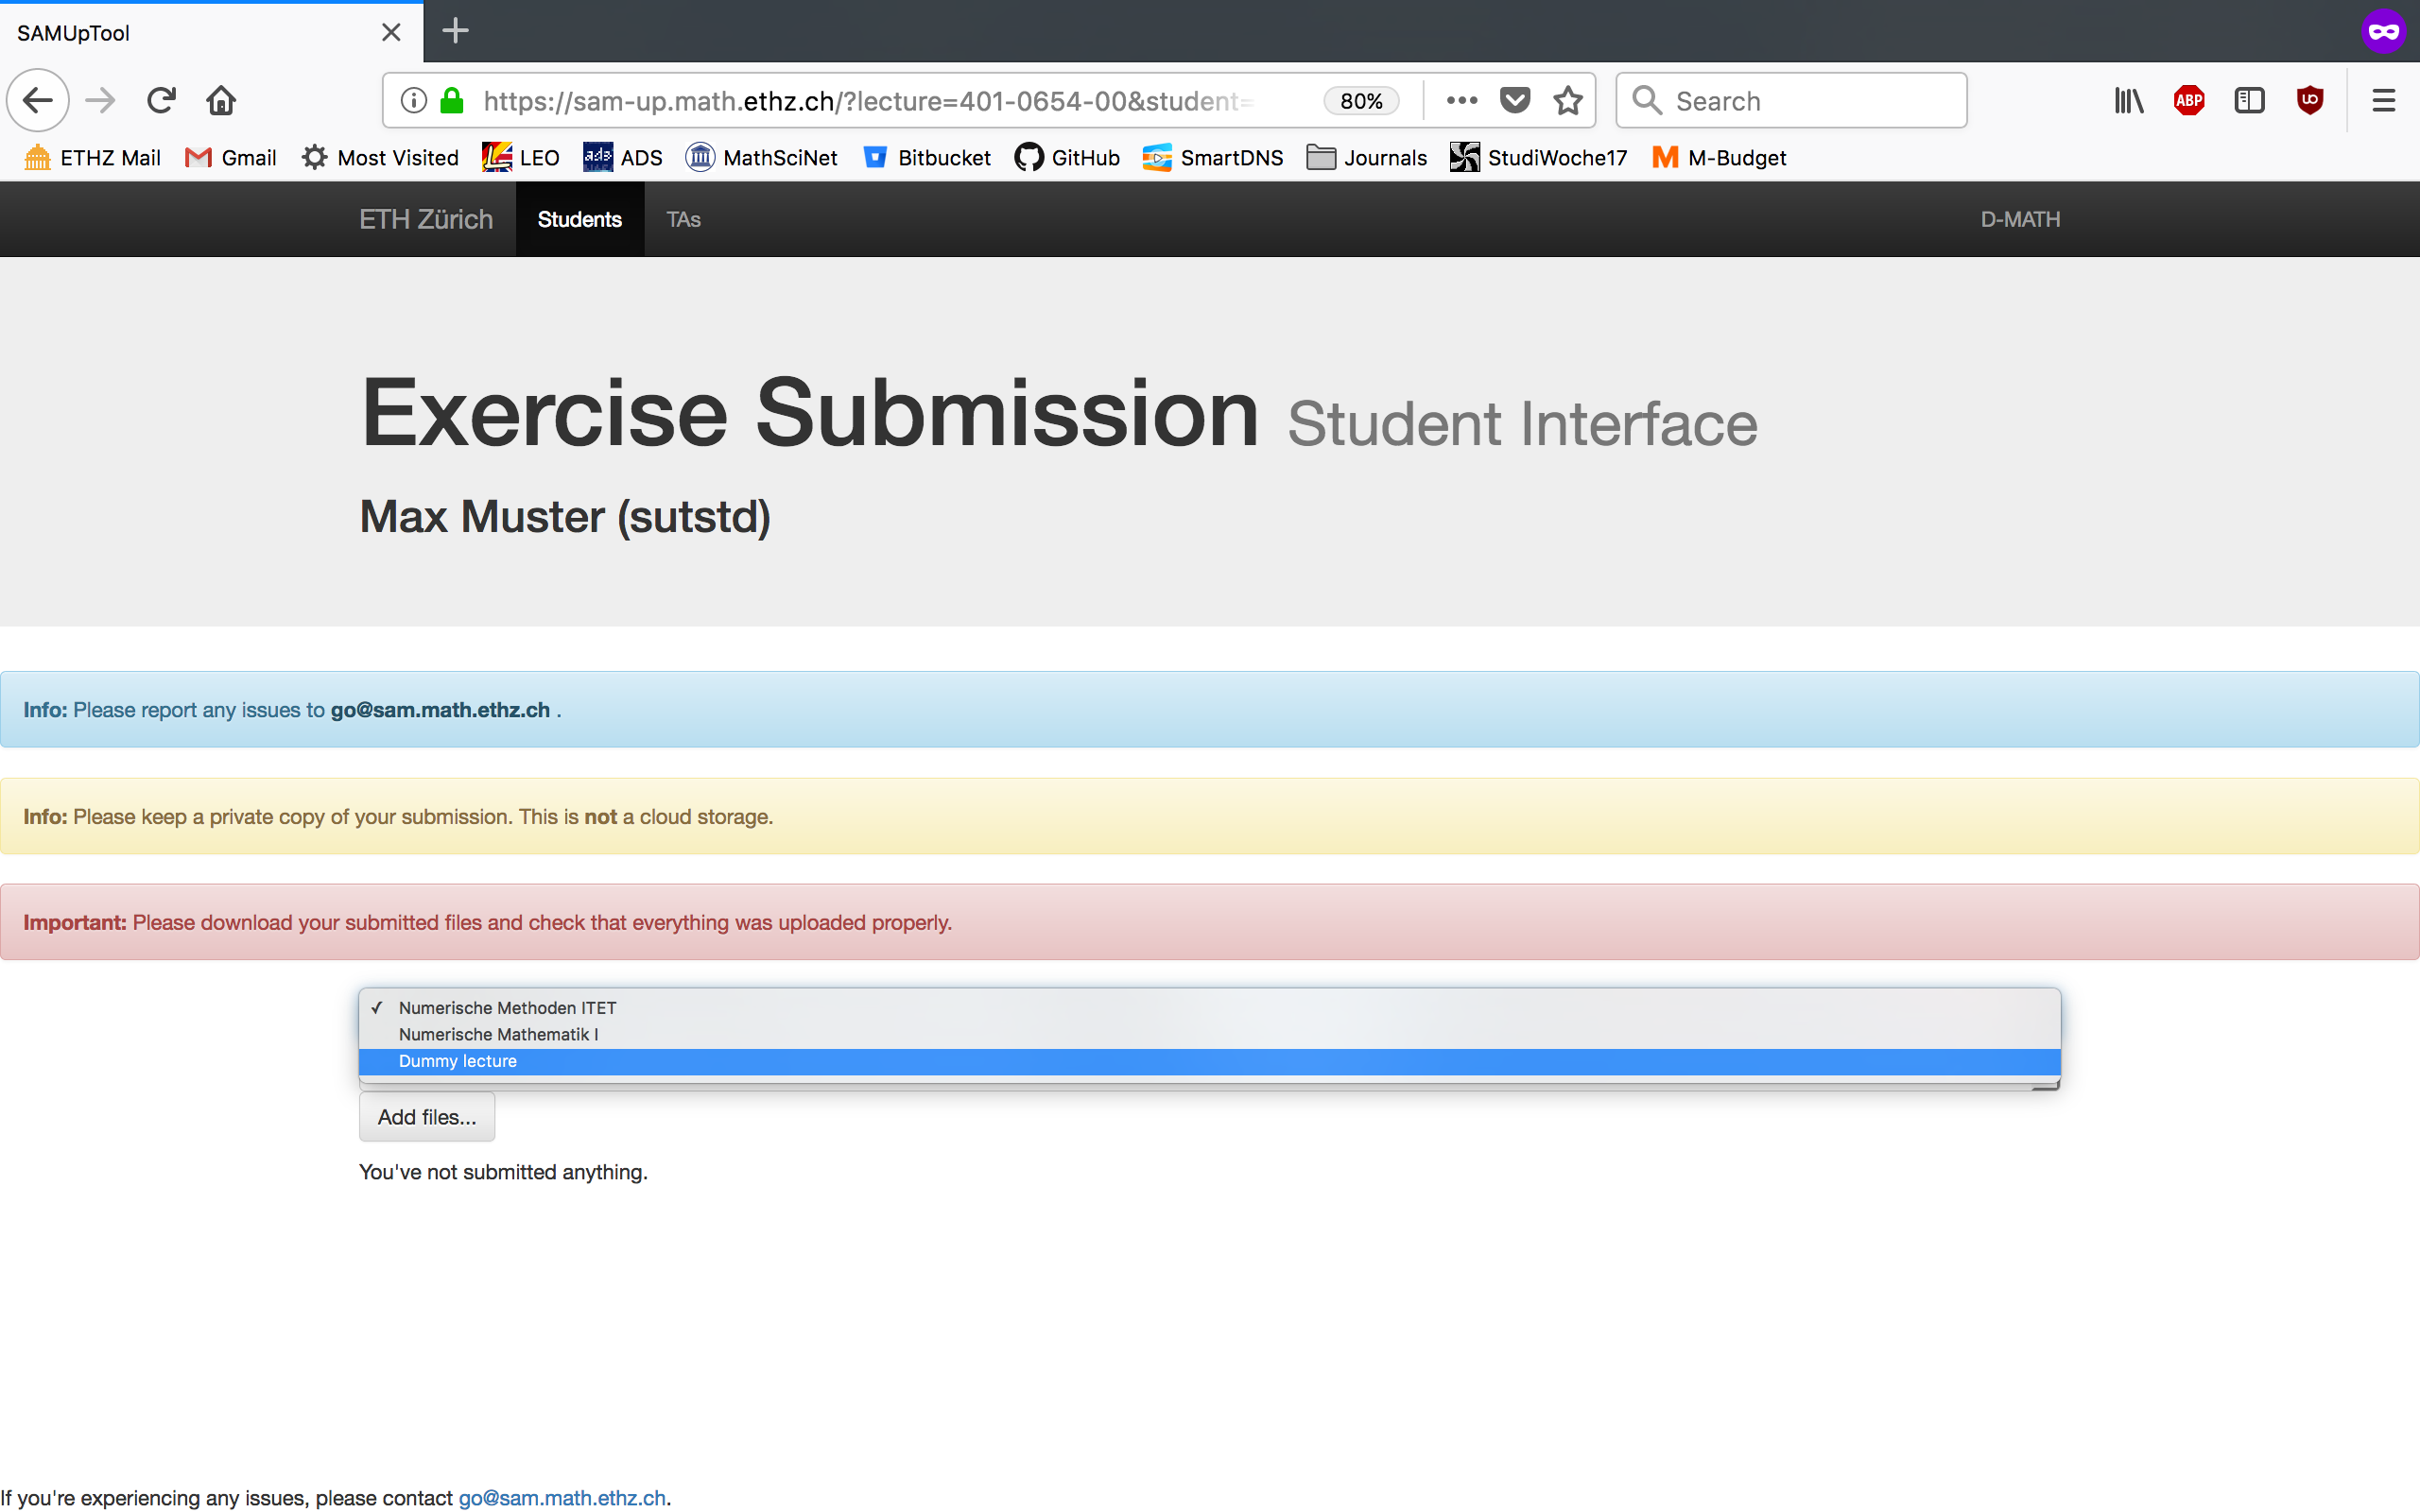This screenshot has height=1512, width=2420.
Task: Show site information icon in address bar
Action: coord(413,100)
